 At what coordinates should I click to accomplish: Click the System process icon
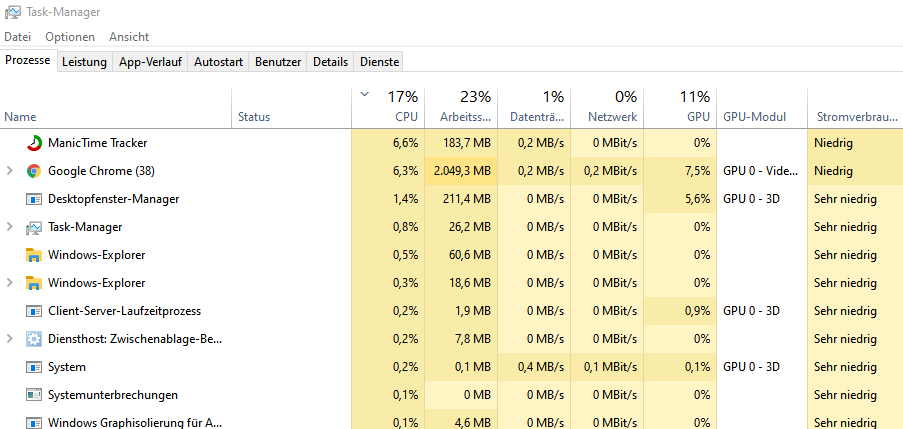coord(34,367)
